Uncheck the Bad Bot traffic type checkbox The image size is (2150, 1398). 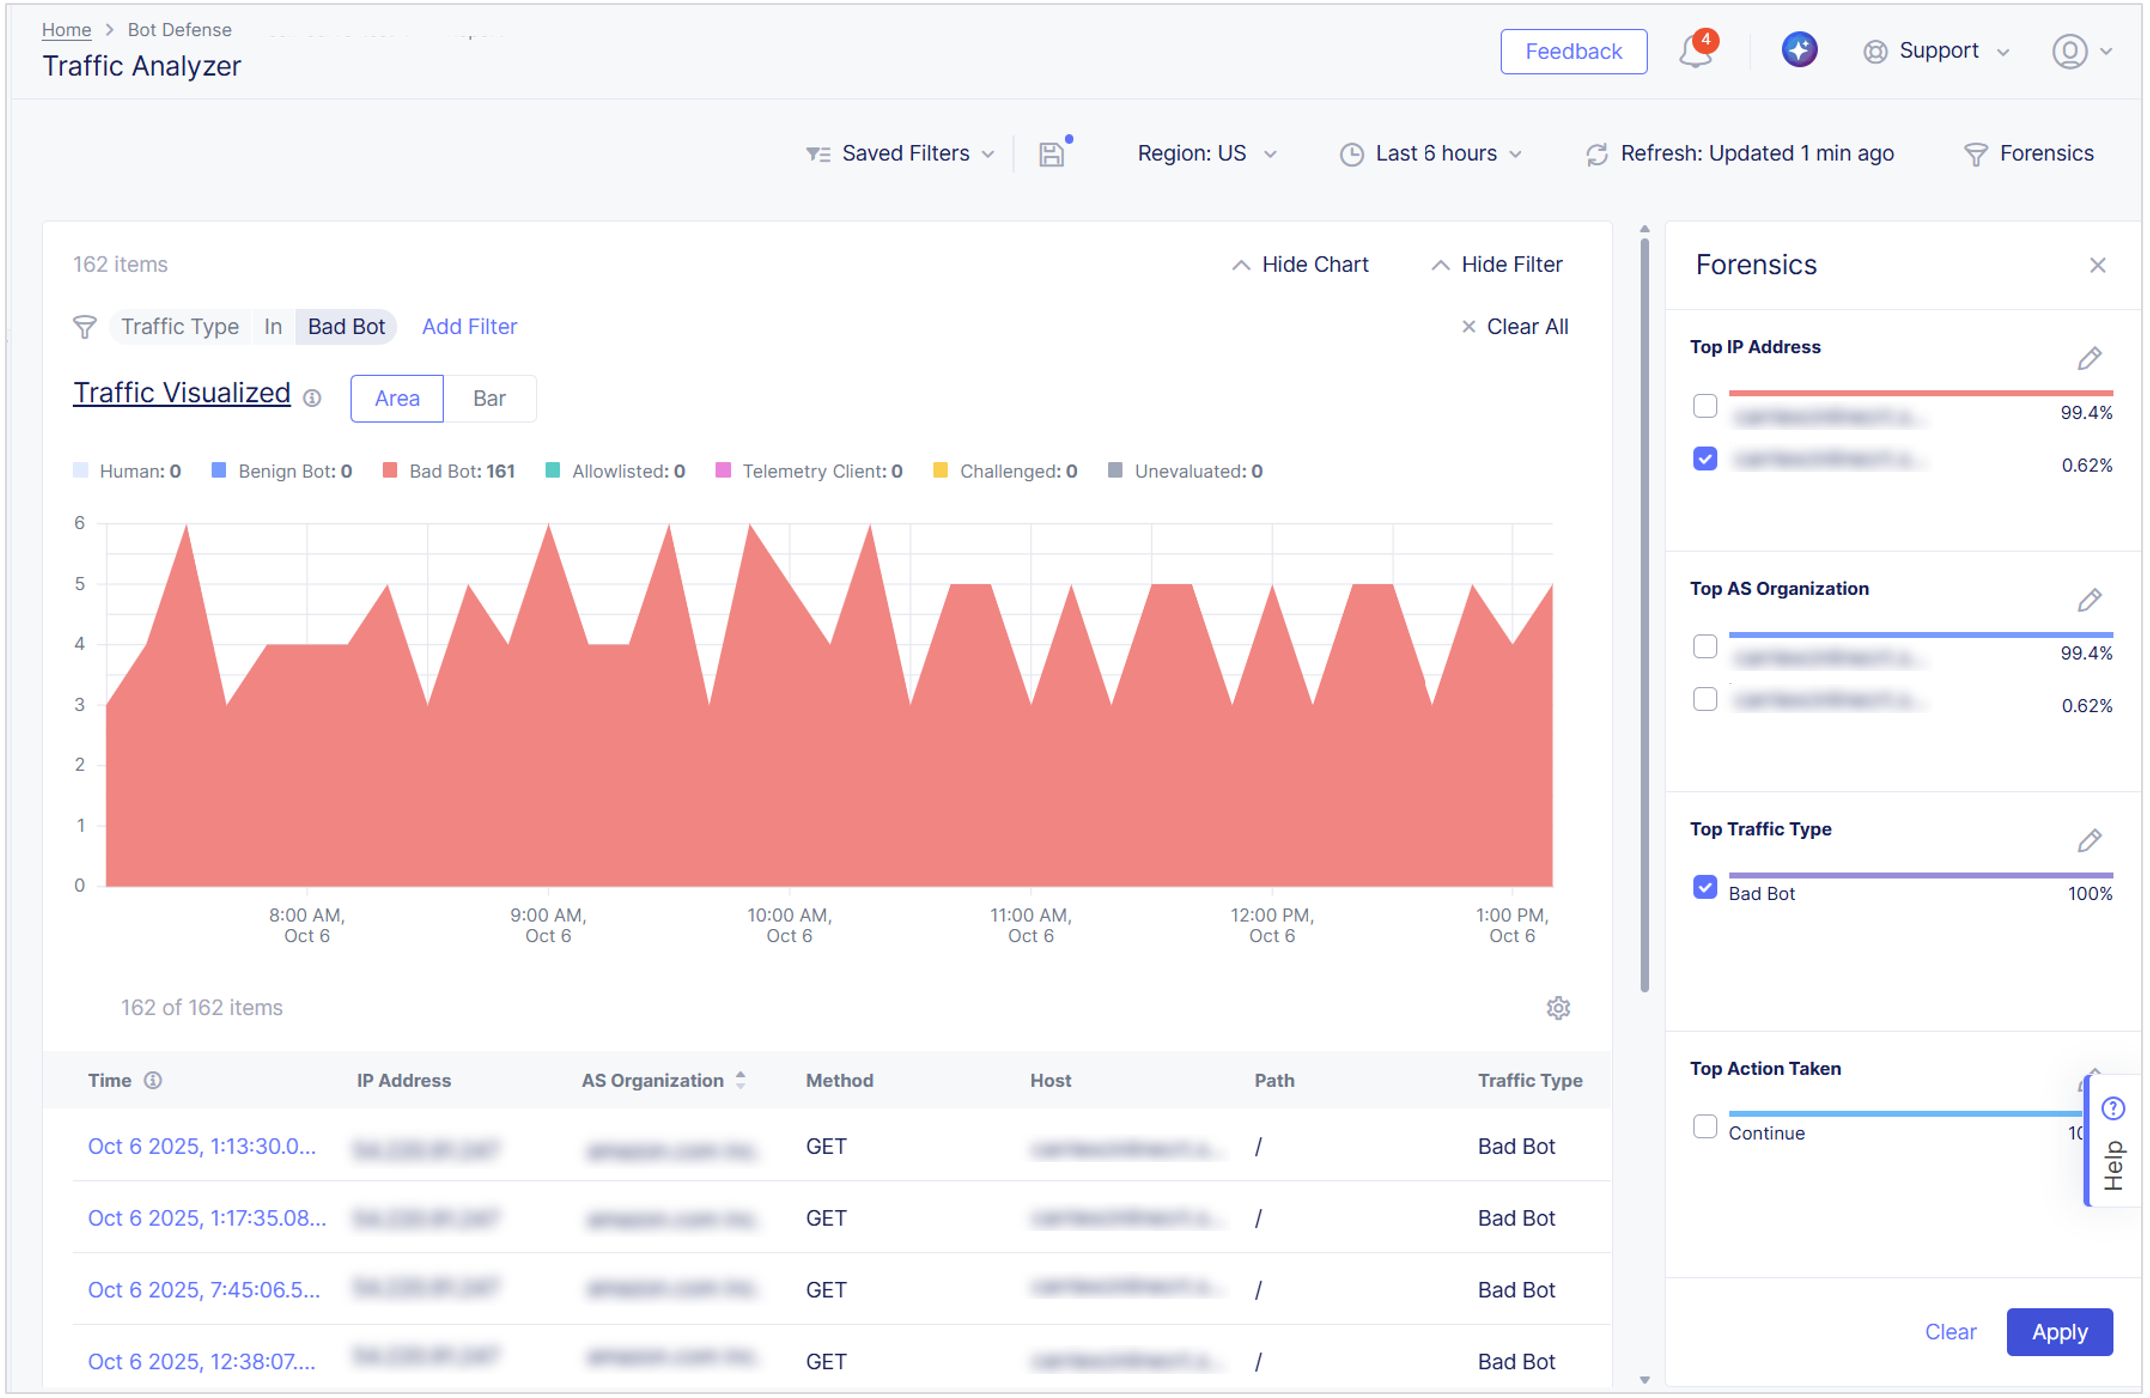1705,888
